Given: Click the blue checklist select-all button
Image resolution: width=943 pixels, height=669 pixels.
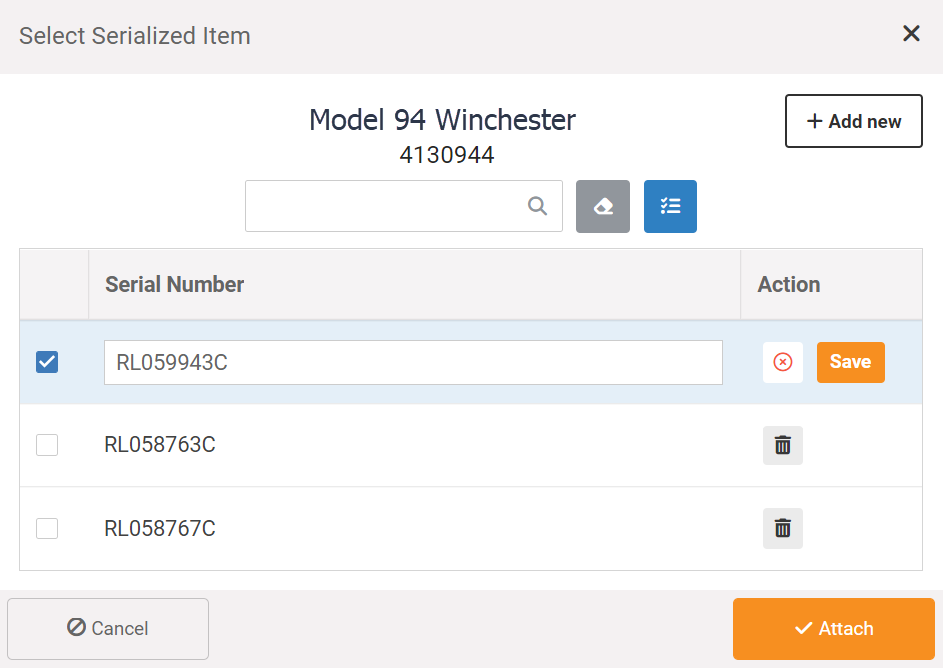Looking at the screenshot, I should (670, 206).
